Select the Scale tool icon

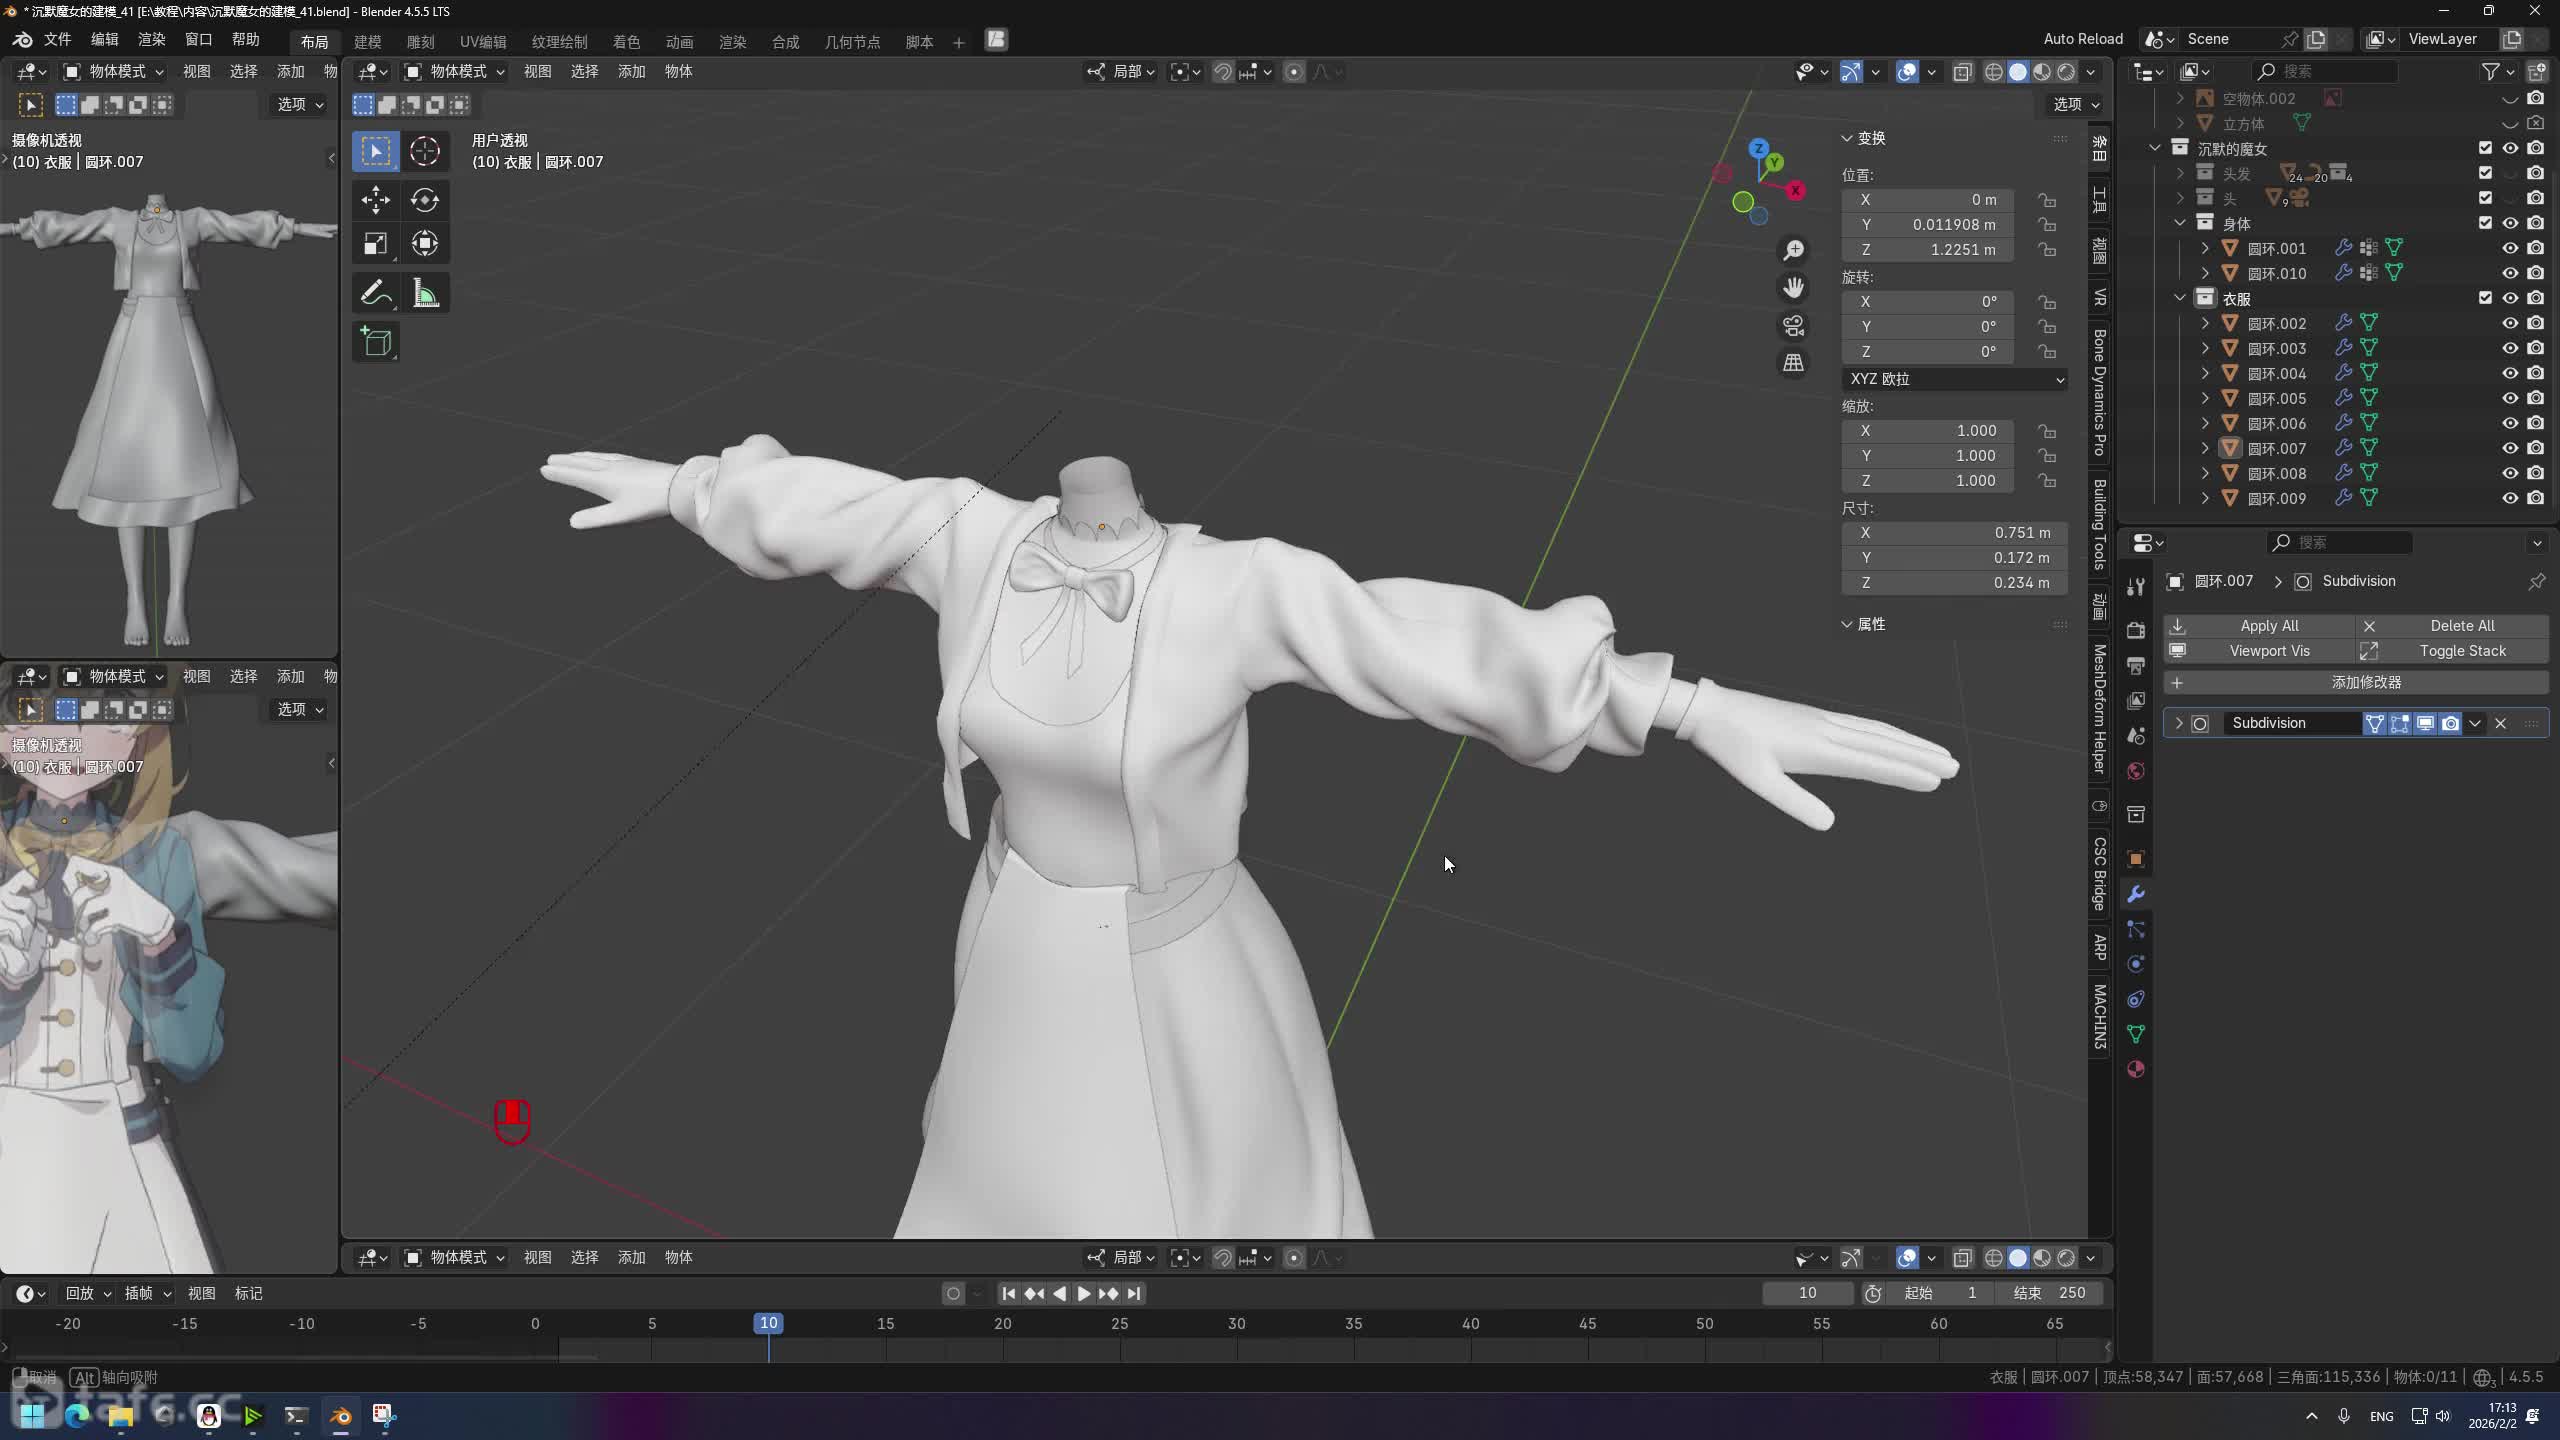pos(376,244)
